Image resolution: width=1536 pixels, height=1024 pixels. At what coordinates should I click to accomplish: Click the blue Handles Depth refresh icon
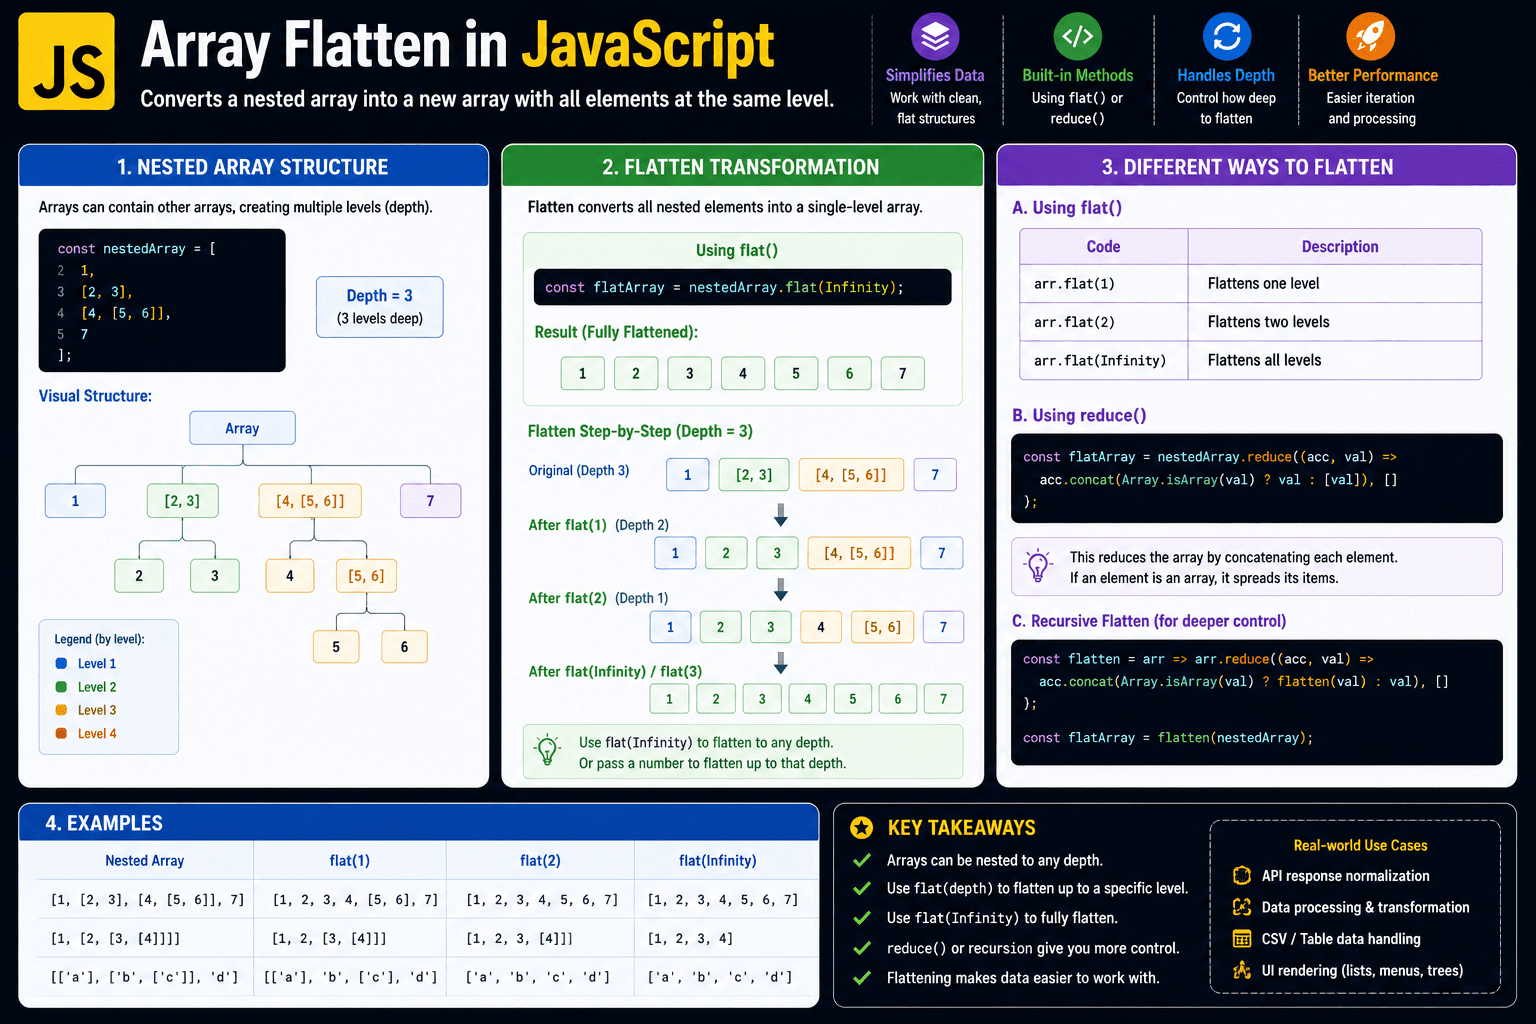pos(1226,37)
